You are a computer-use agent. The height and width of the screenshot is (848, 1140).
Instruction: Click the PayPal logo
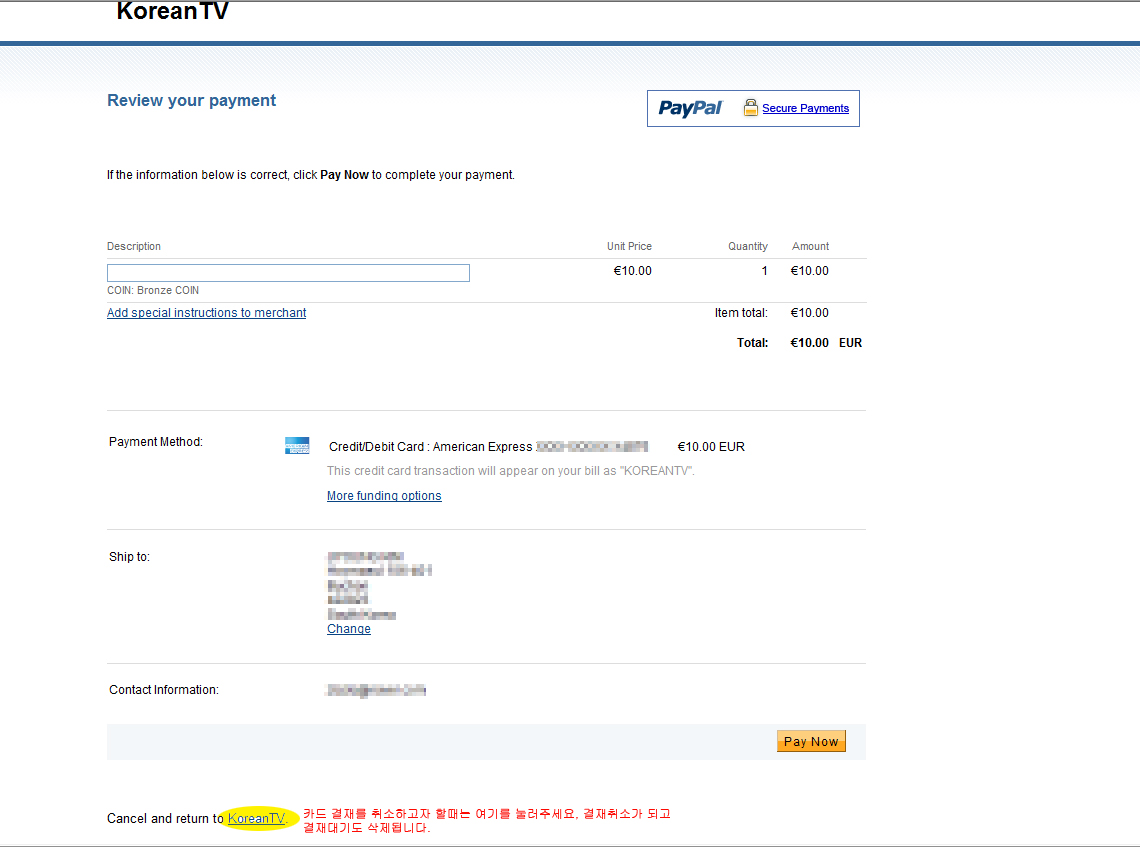point(690,108)
